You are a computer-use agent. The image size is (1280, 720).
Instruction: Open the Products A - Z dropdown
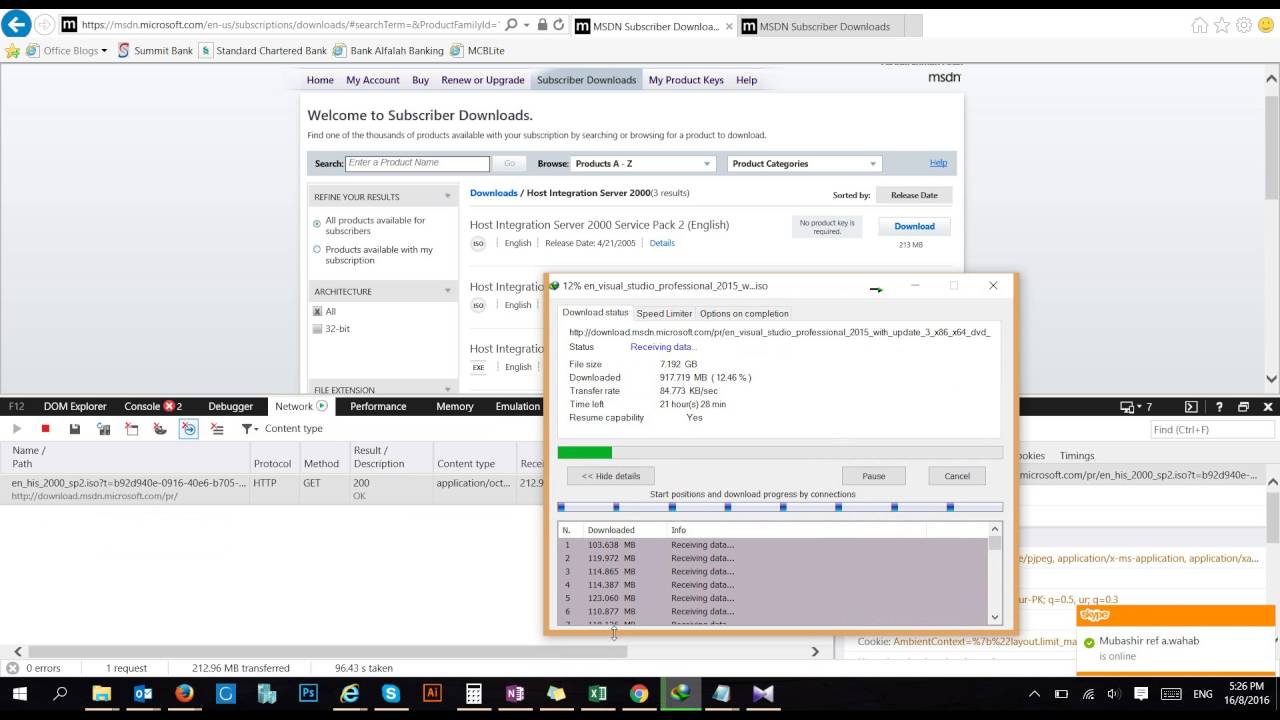point(643,164)
